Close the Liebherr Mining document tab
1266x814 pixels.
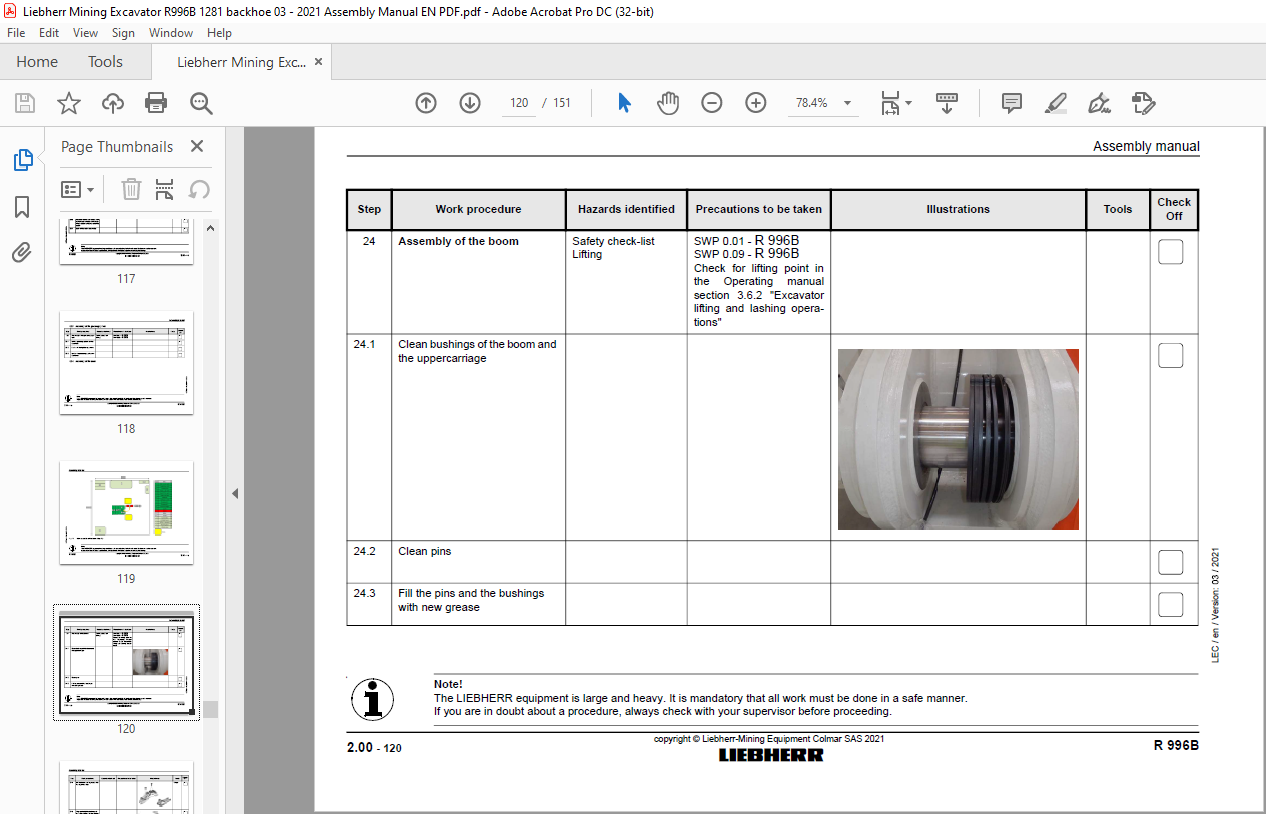click(319, 61)
